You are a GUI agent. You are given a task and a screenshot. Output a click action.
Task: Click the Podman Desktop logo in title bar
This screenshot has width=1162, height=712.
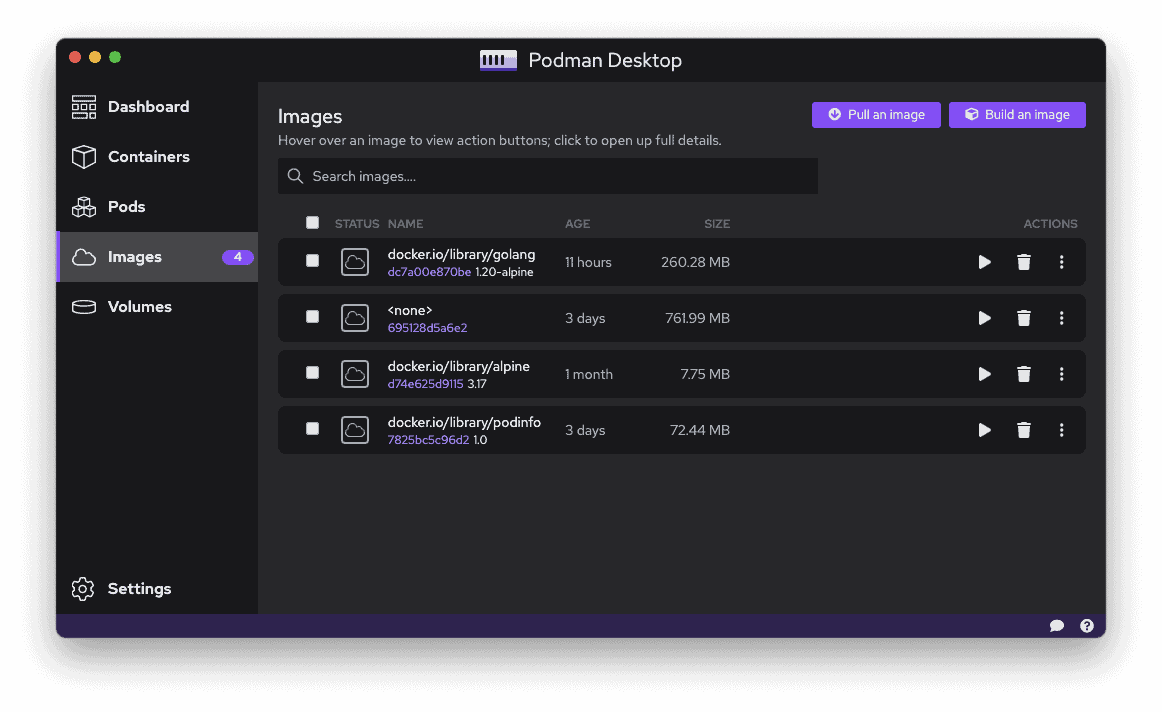[x=498, y=60]
